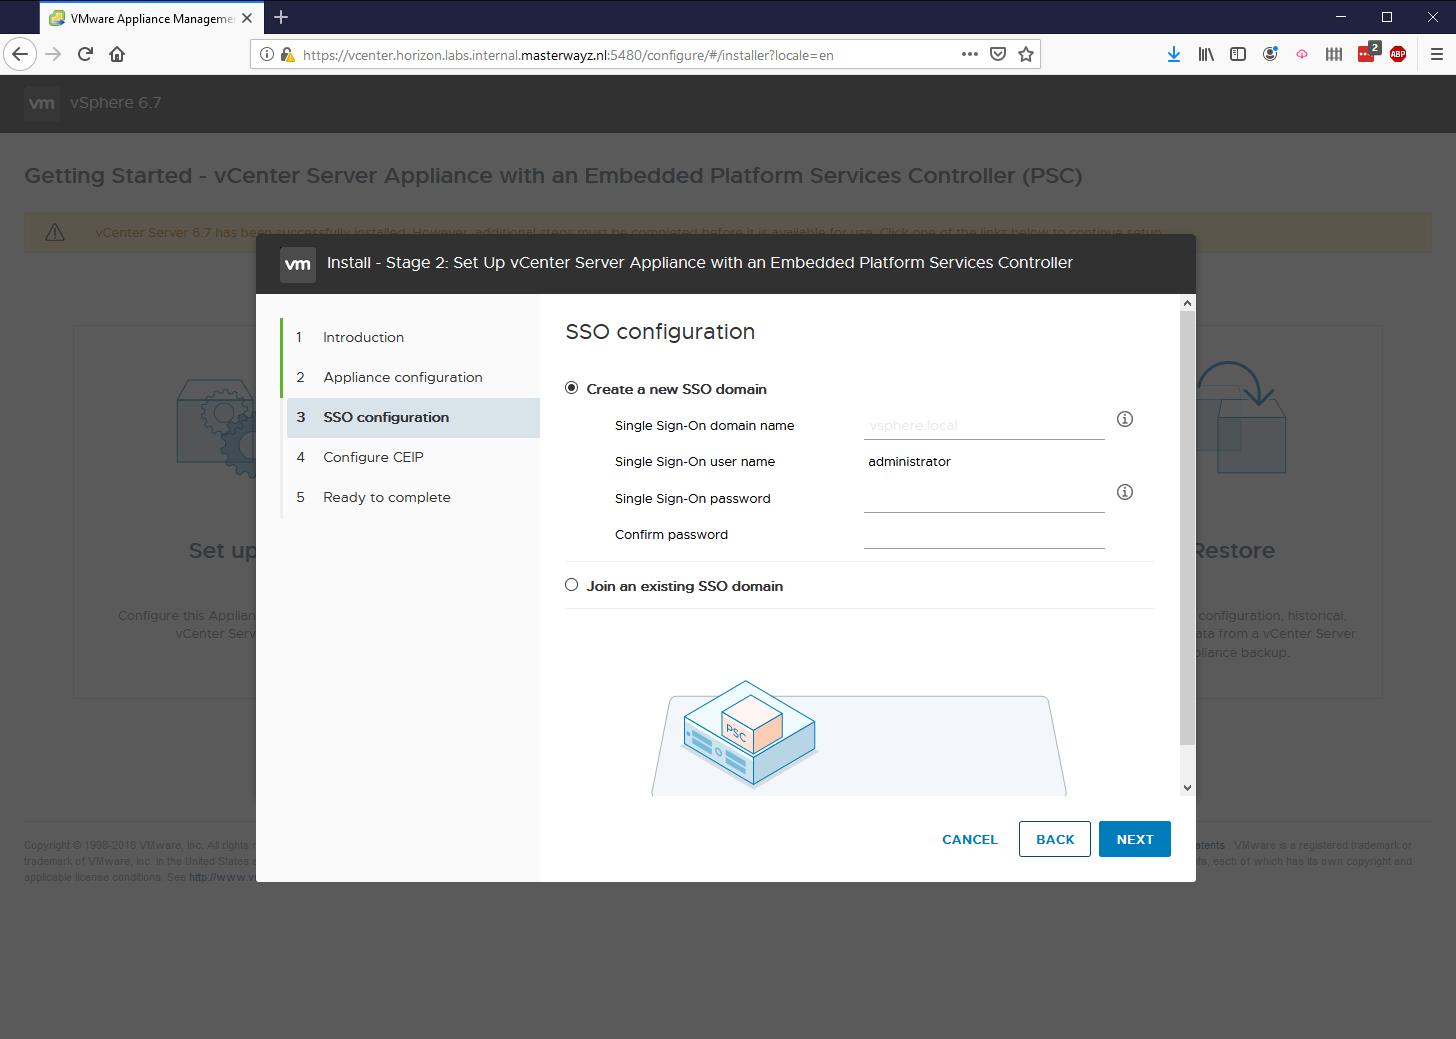The image size is (1456, 1039).
Task: Open the Adblock Plus extension
Action: tap(1398, 54)
